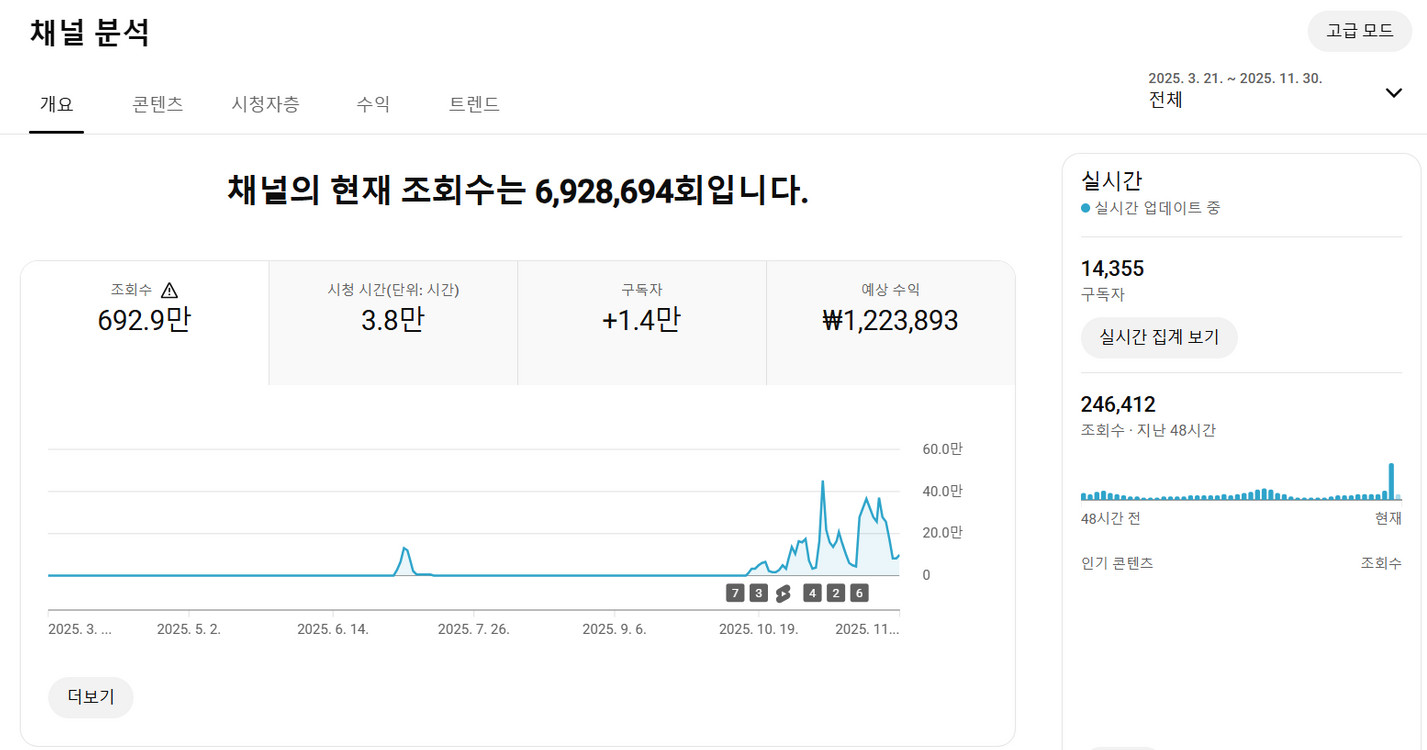Click video marker "4" below the chart
1427x750 pixels.
click(x=810, y=592)
